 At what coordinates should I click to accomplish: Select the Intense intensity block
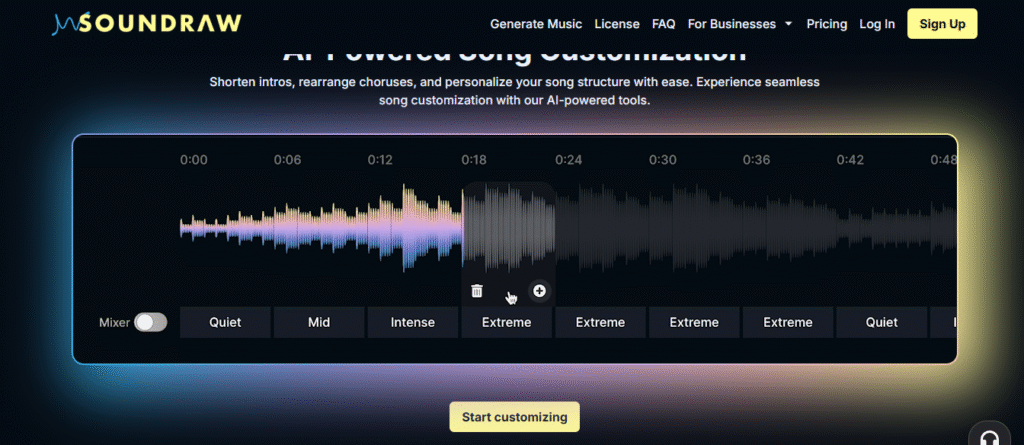tap(413, 322)
